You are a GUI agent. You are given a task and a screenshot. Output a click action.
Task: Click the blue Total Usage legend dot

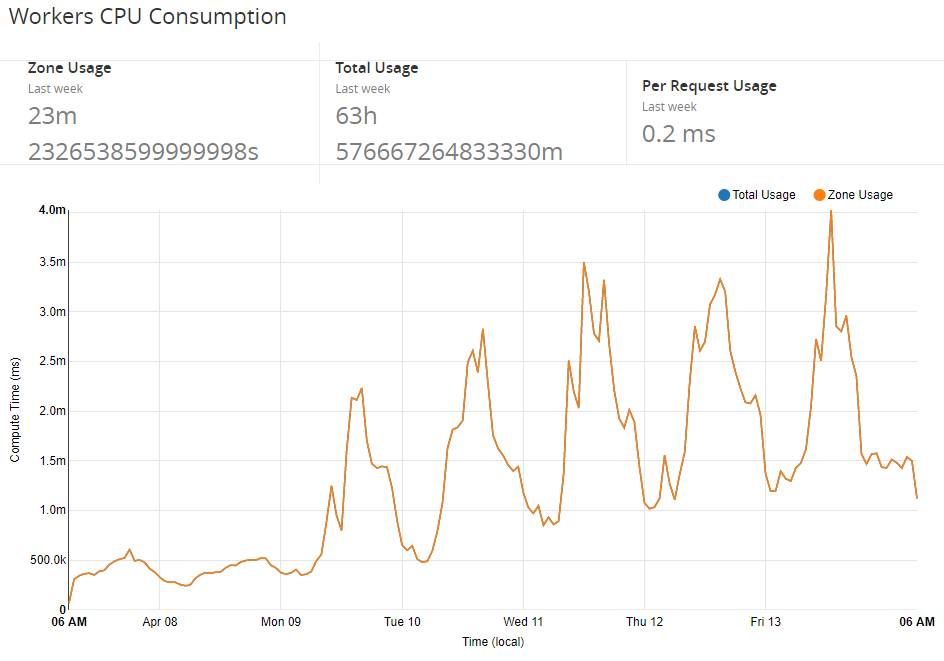724,195
